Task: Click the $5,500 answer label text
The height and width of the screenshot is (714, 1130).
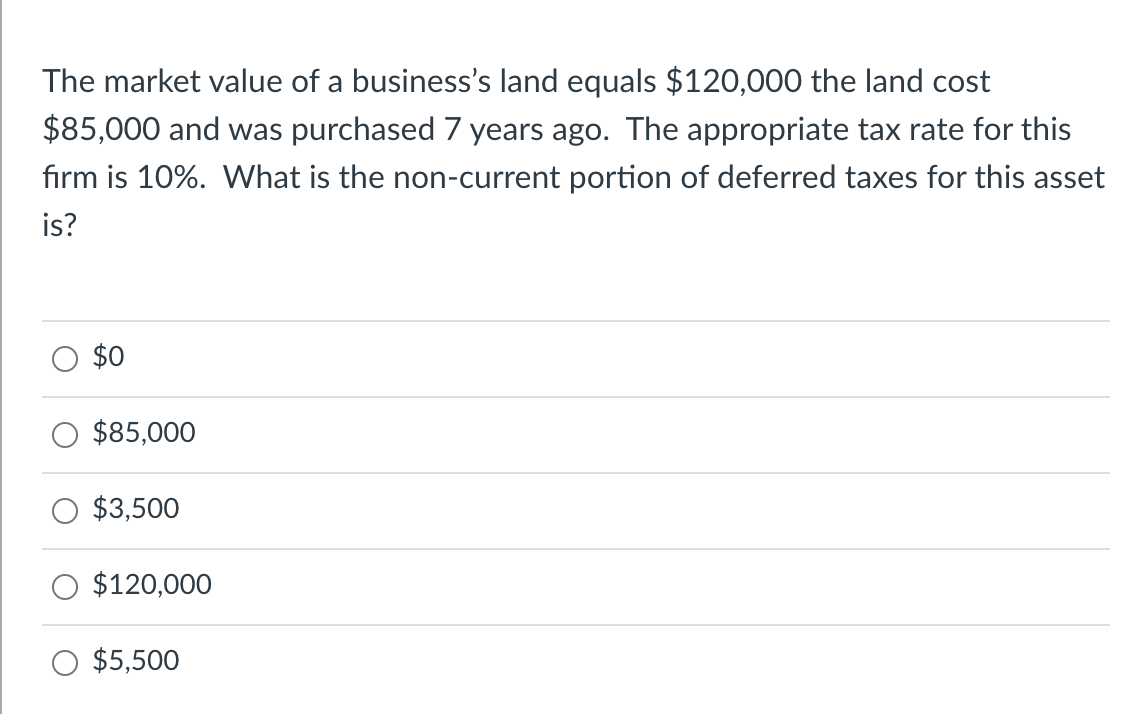Action: pyautogui.click(x=136, y=661)
